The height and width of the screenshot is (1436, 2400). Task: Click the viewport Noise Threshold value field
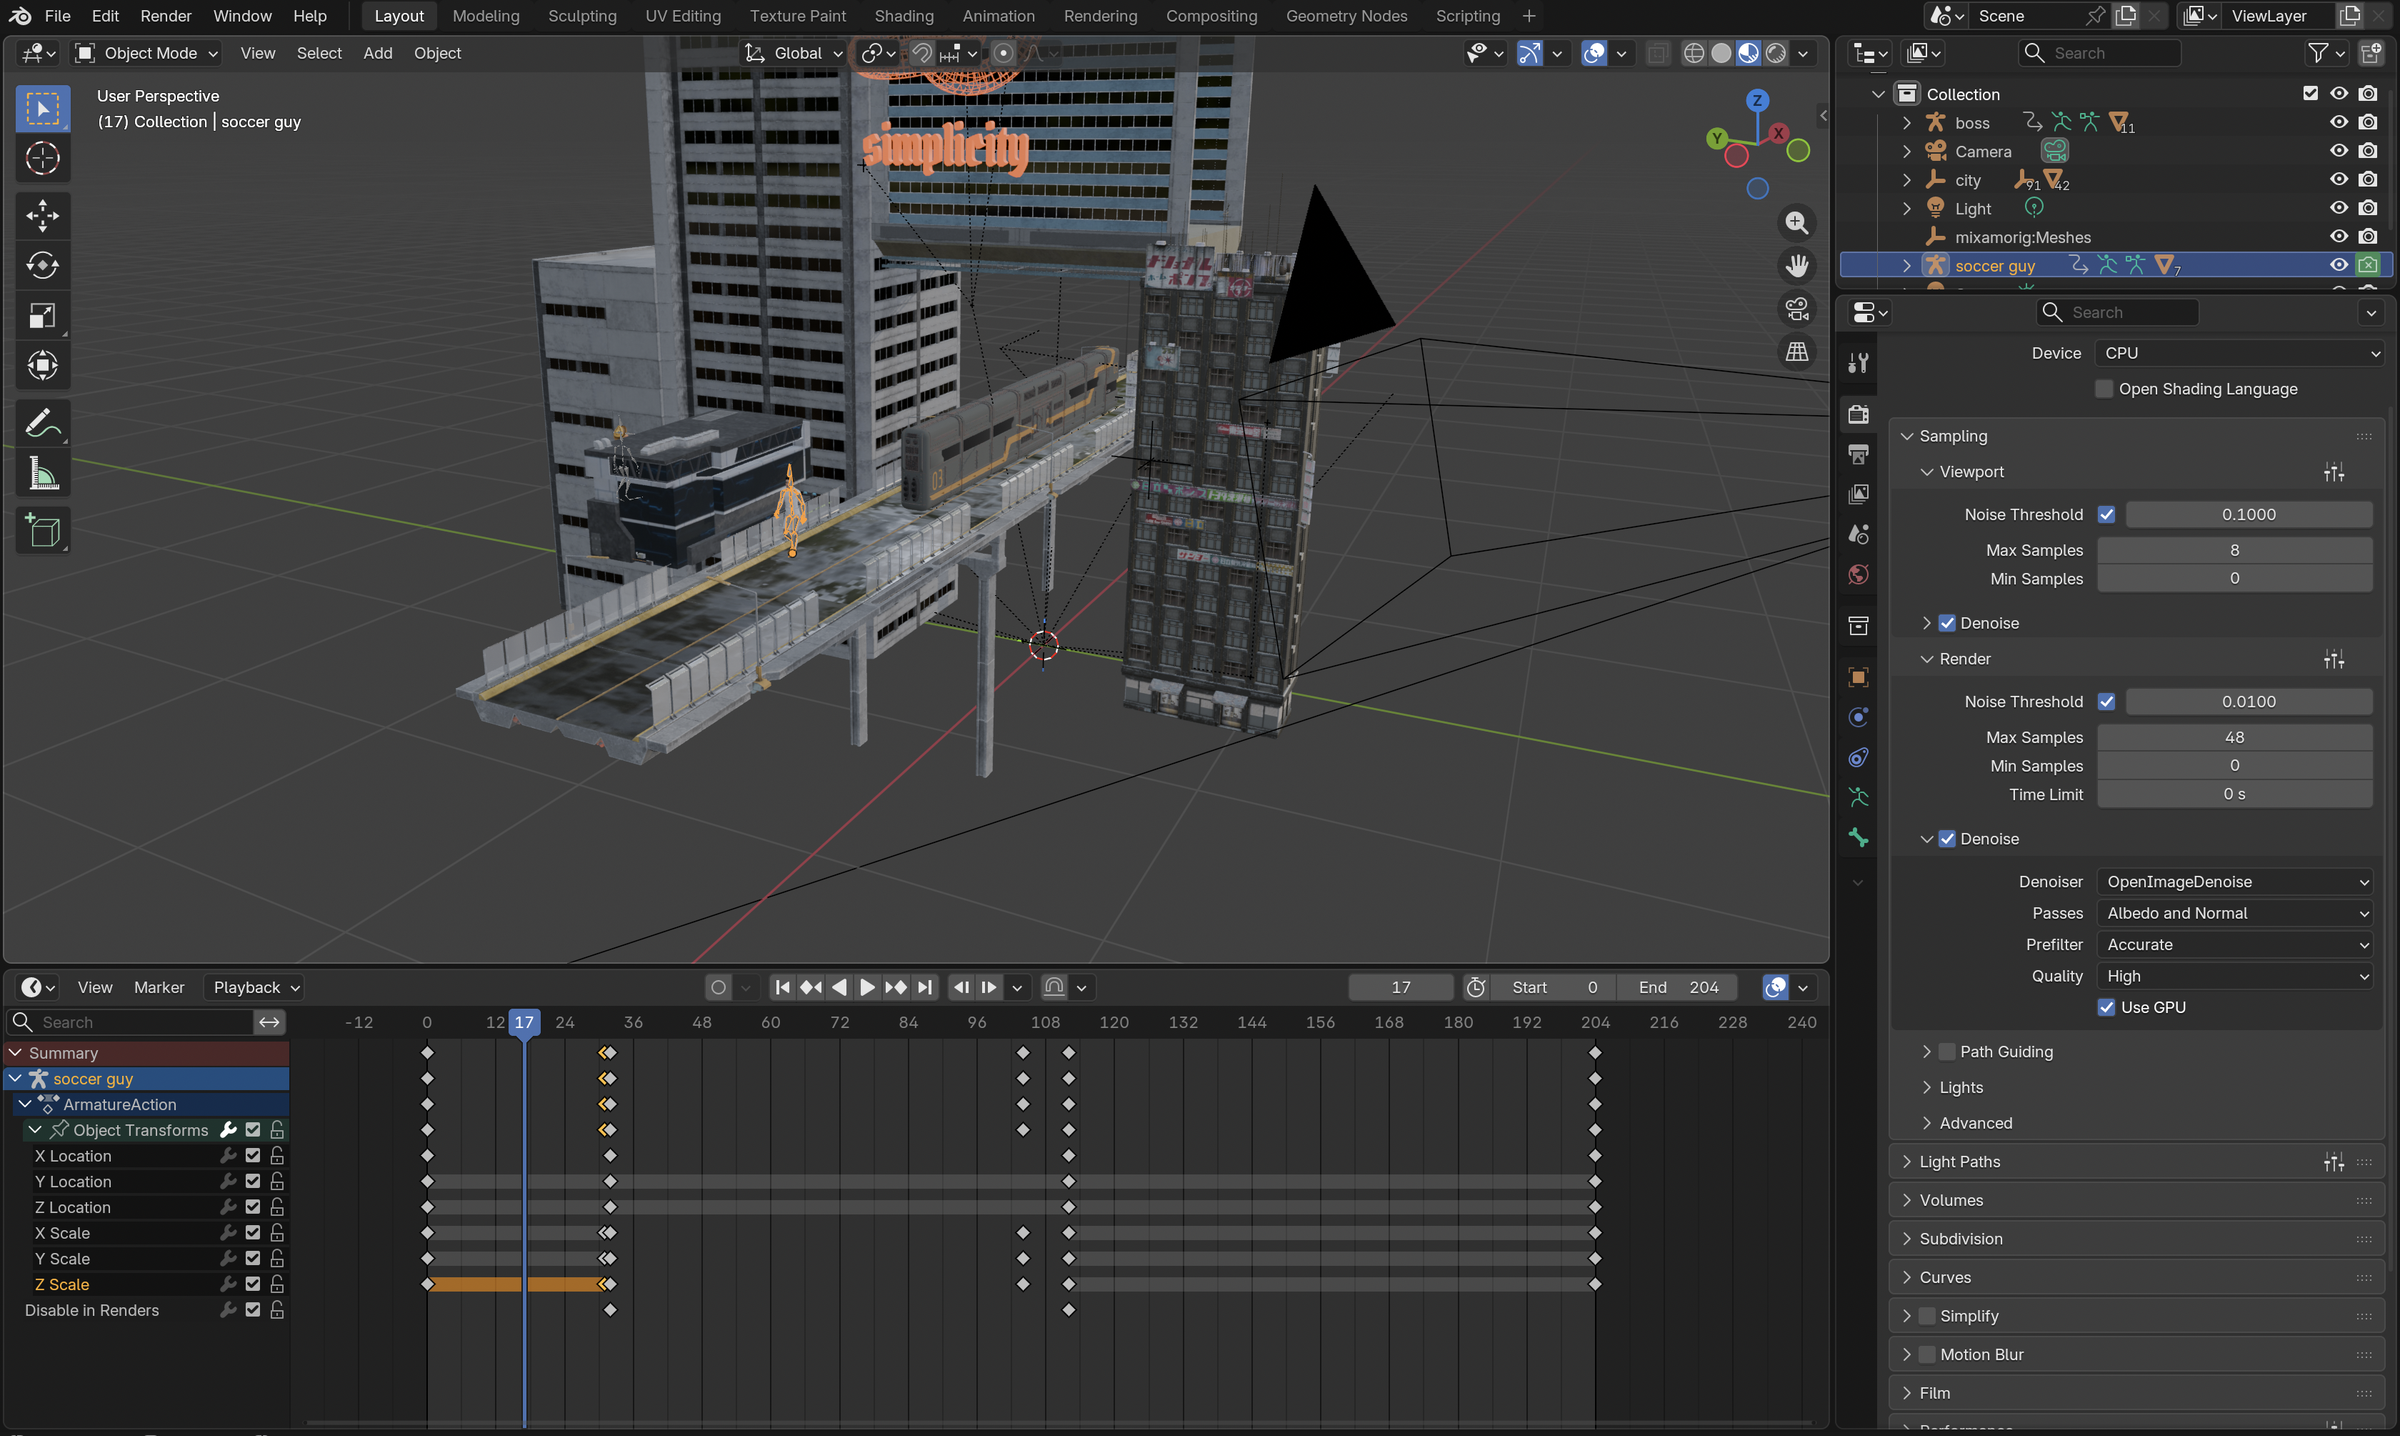click(x=2248, y=514)
